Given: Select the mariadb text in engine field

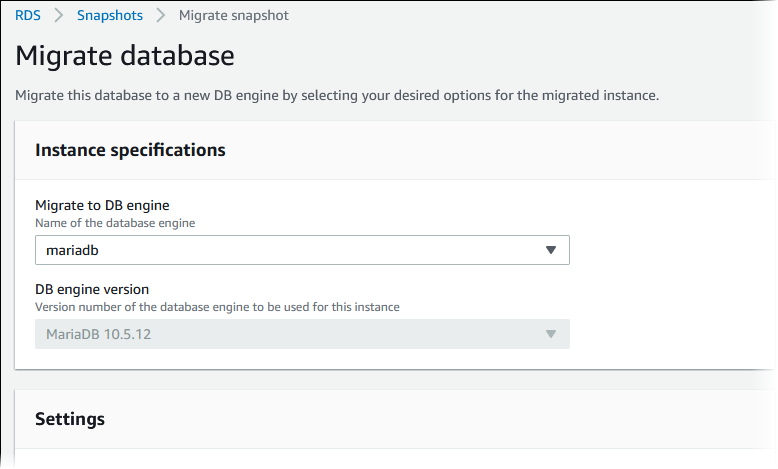Looking at the screenshot, I should click(72, 250).
